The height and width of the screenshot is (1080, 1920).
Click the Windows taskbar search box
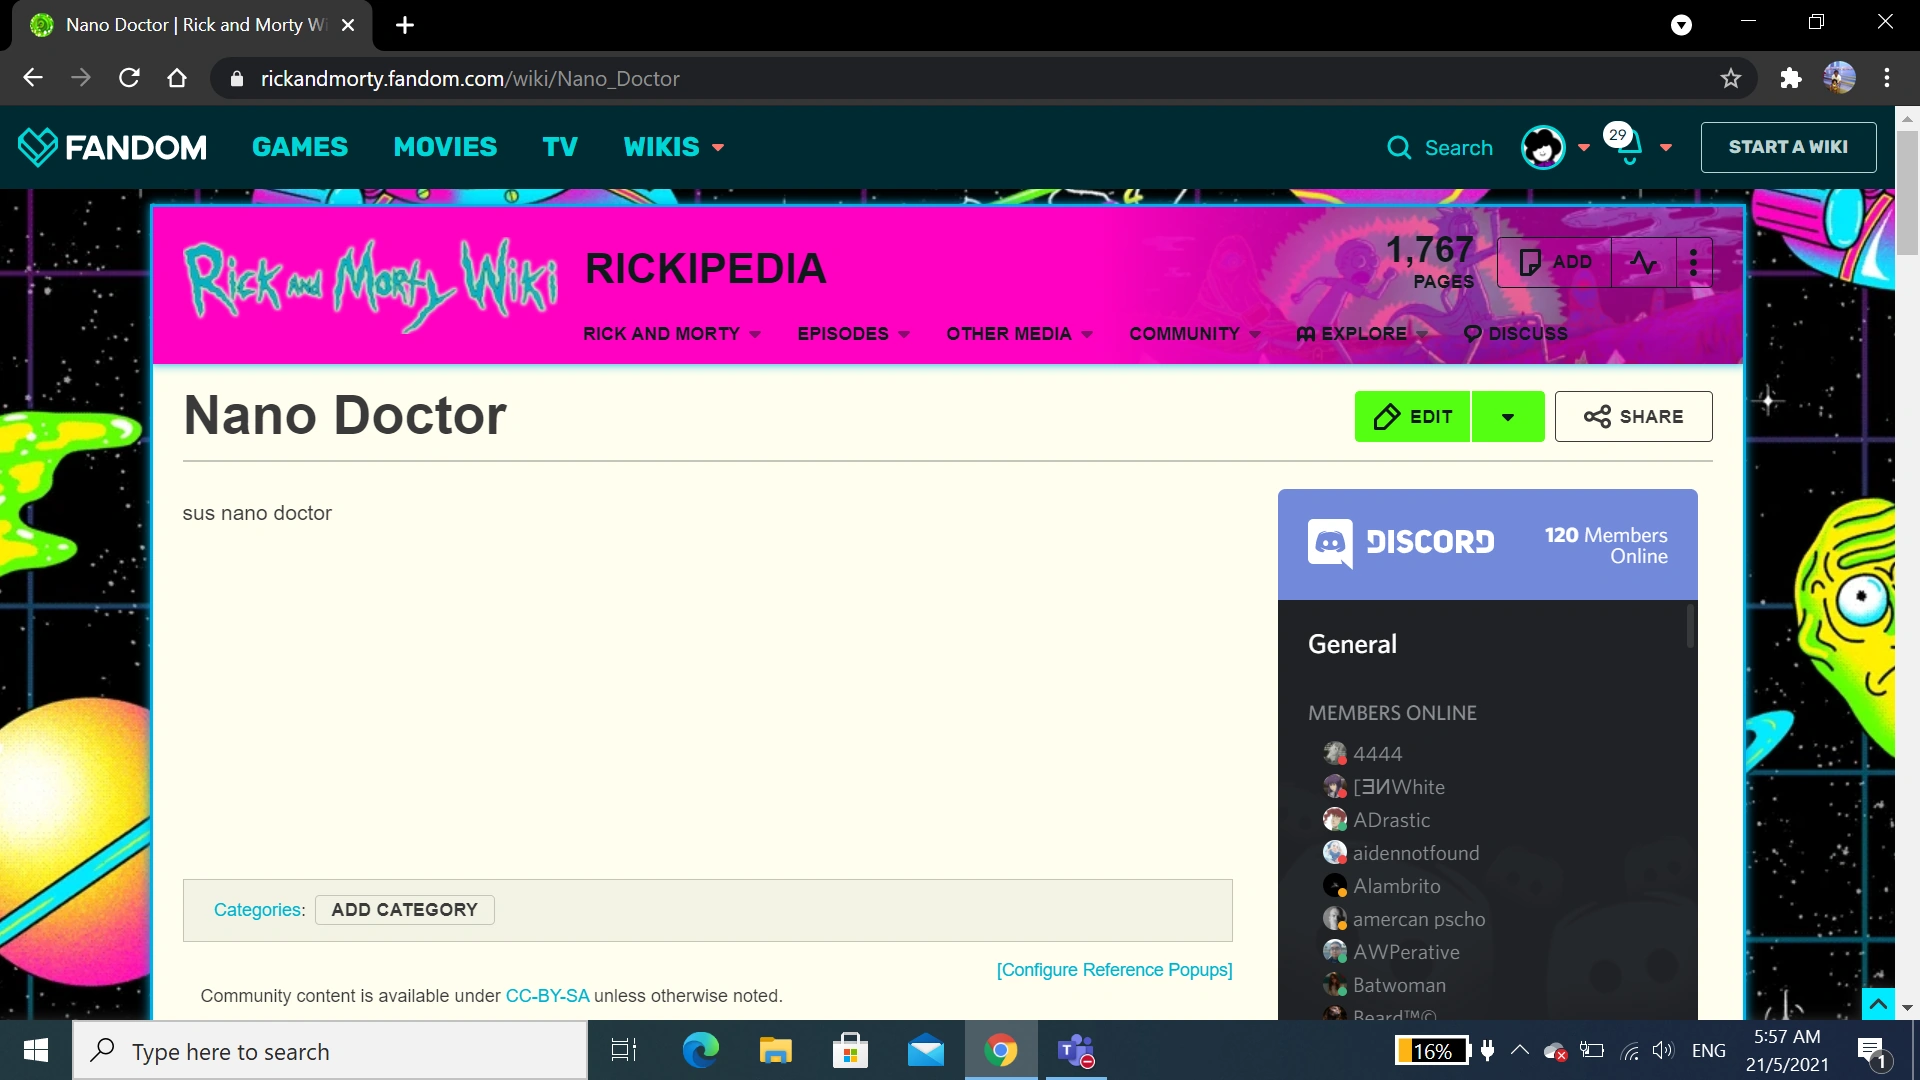tap(330, 1051)
